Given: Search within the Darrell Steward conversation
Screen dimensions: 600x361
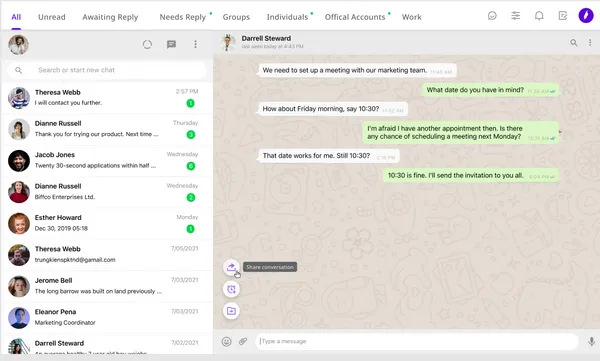Looking at the screenshot, I should coord(574,42).
